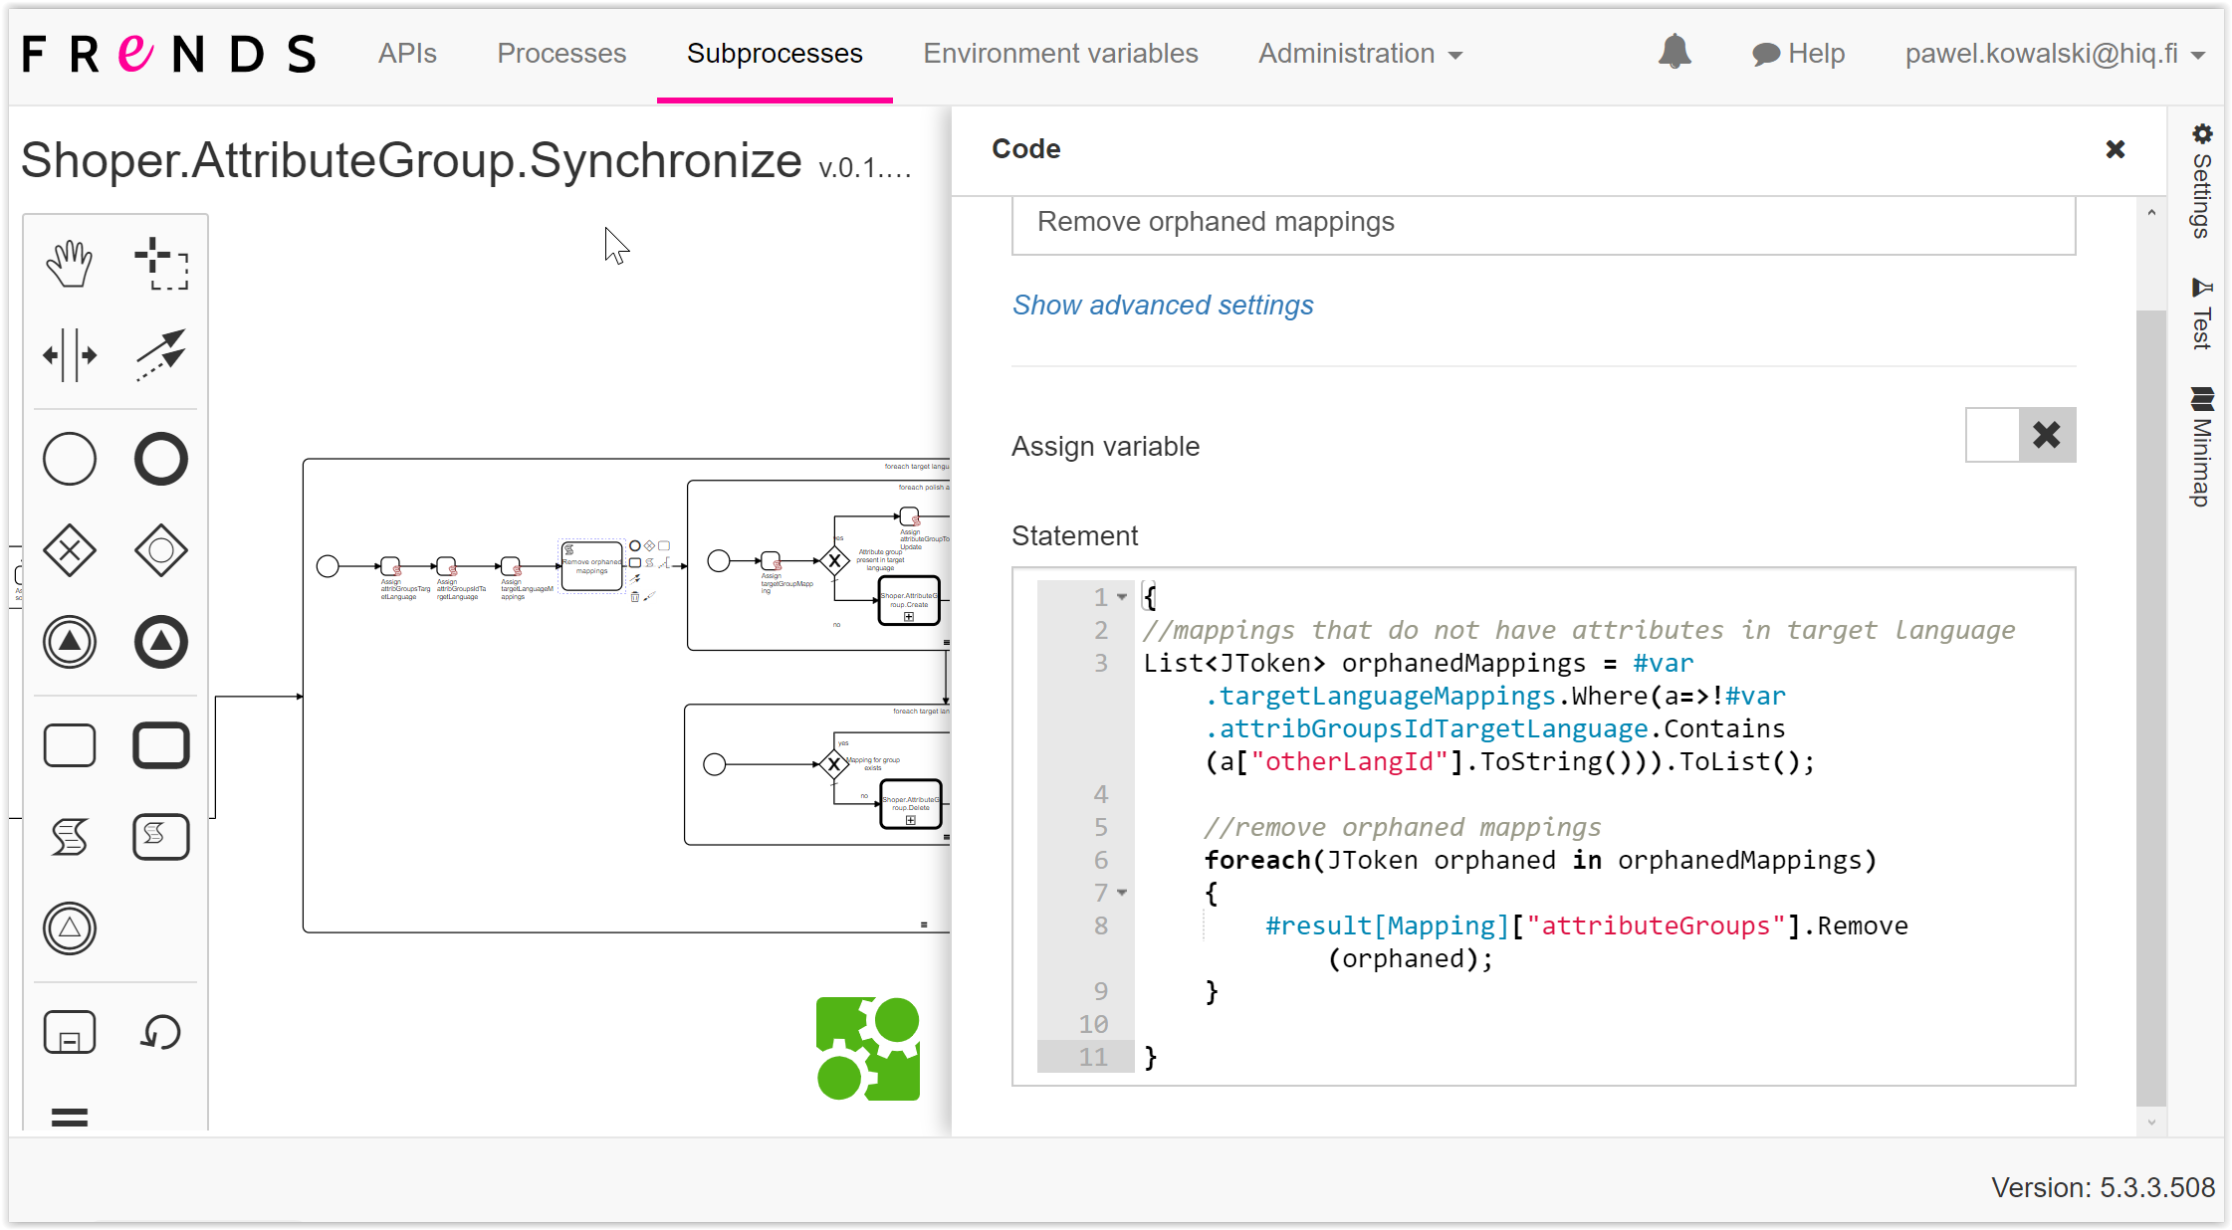Click Show advanced settings link
This screenshot has height=1230, width=2232.
coord(1162,305)
